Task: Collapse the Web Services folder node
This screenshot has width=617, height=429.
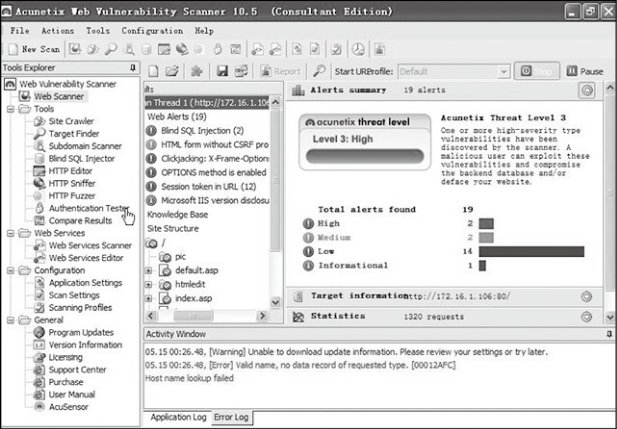Action: pyautogui.click(x=11, y=233)
